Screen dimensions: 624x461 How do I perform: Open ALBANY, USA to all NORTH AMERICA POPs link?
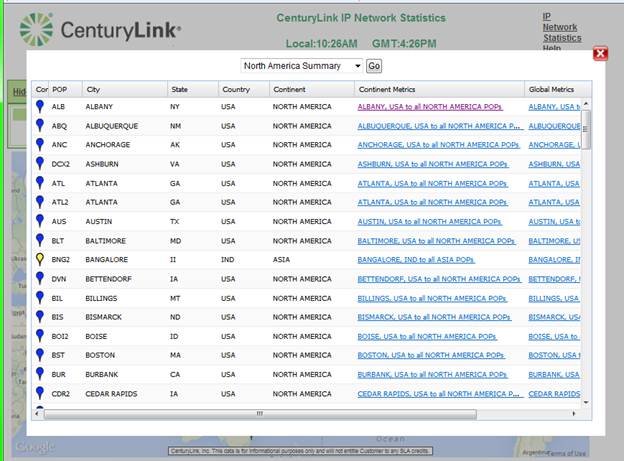(x=430, y=107)
